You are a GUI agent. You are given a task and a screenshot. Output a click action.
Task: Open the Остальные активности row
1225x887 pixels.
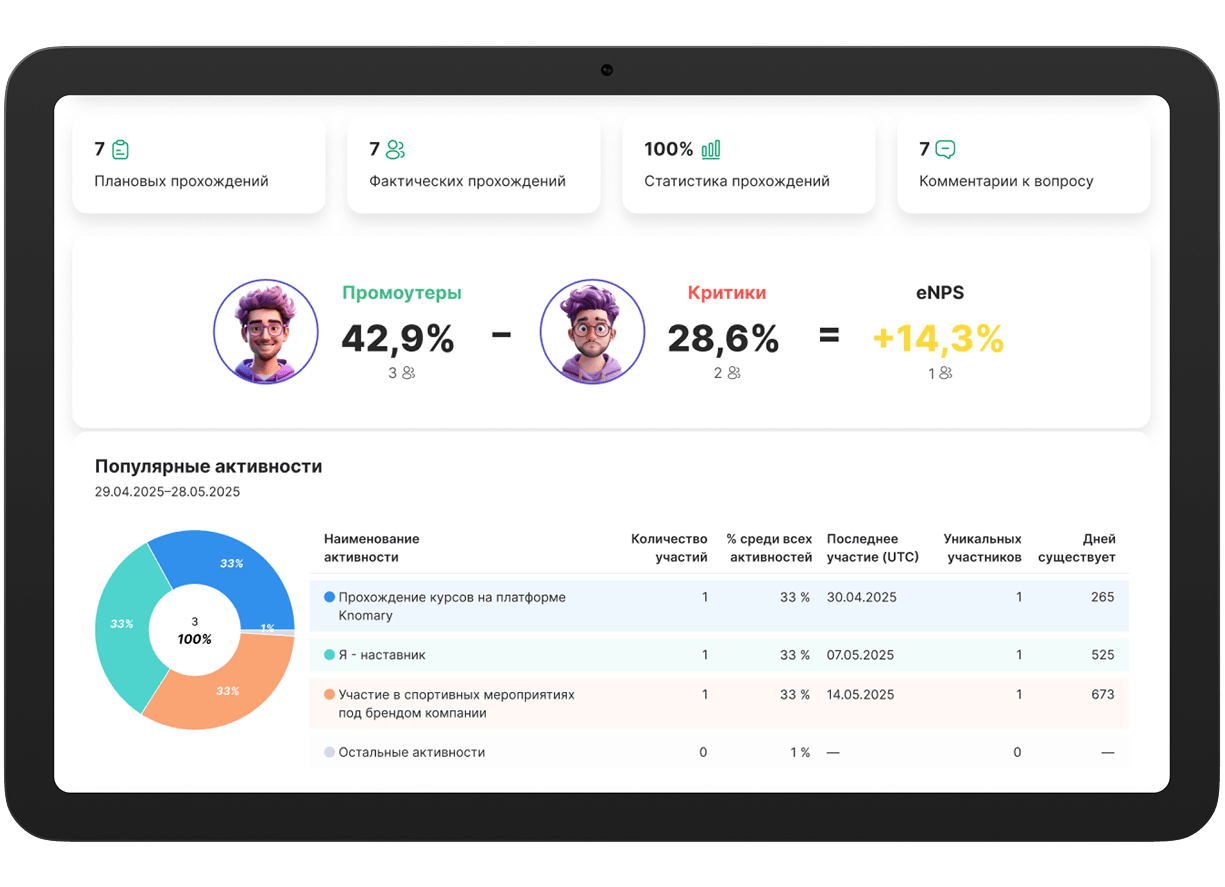(719, 752)
